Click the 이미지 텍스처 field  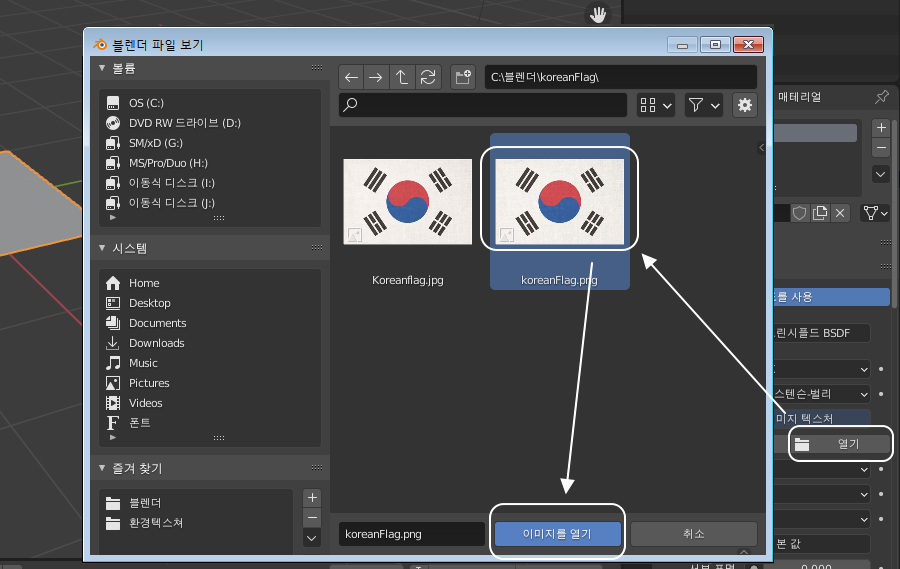click(x=822, y=419)
